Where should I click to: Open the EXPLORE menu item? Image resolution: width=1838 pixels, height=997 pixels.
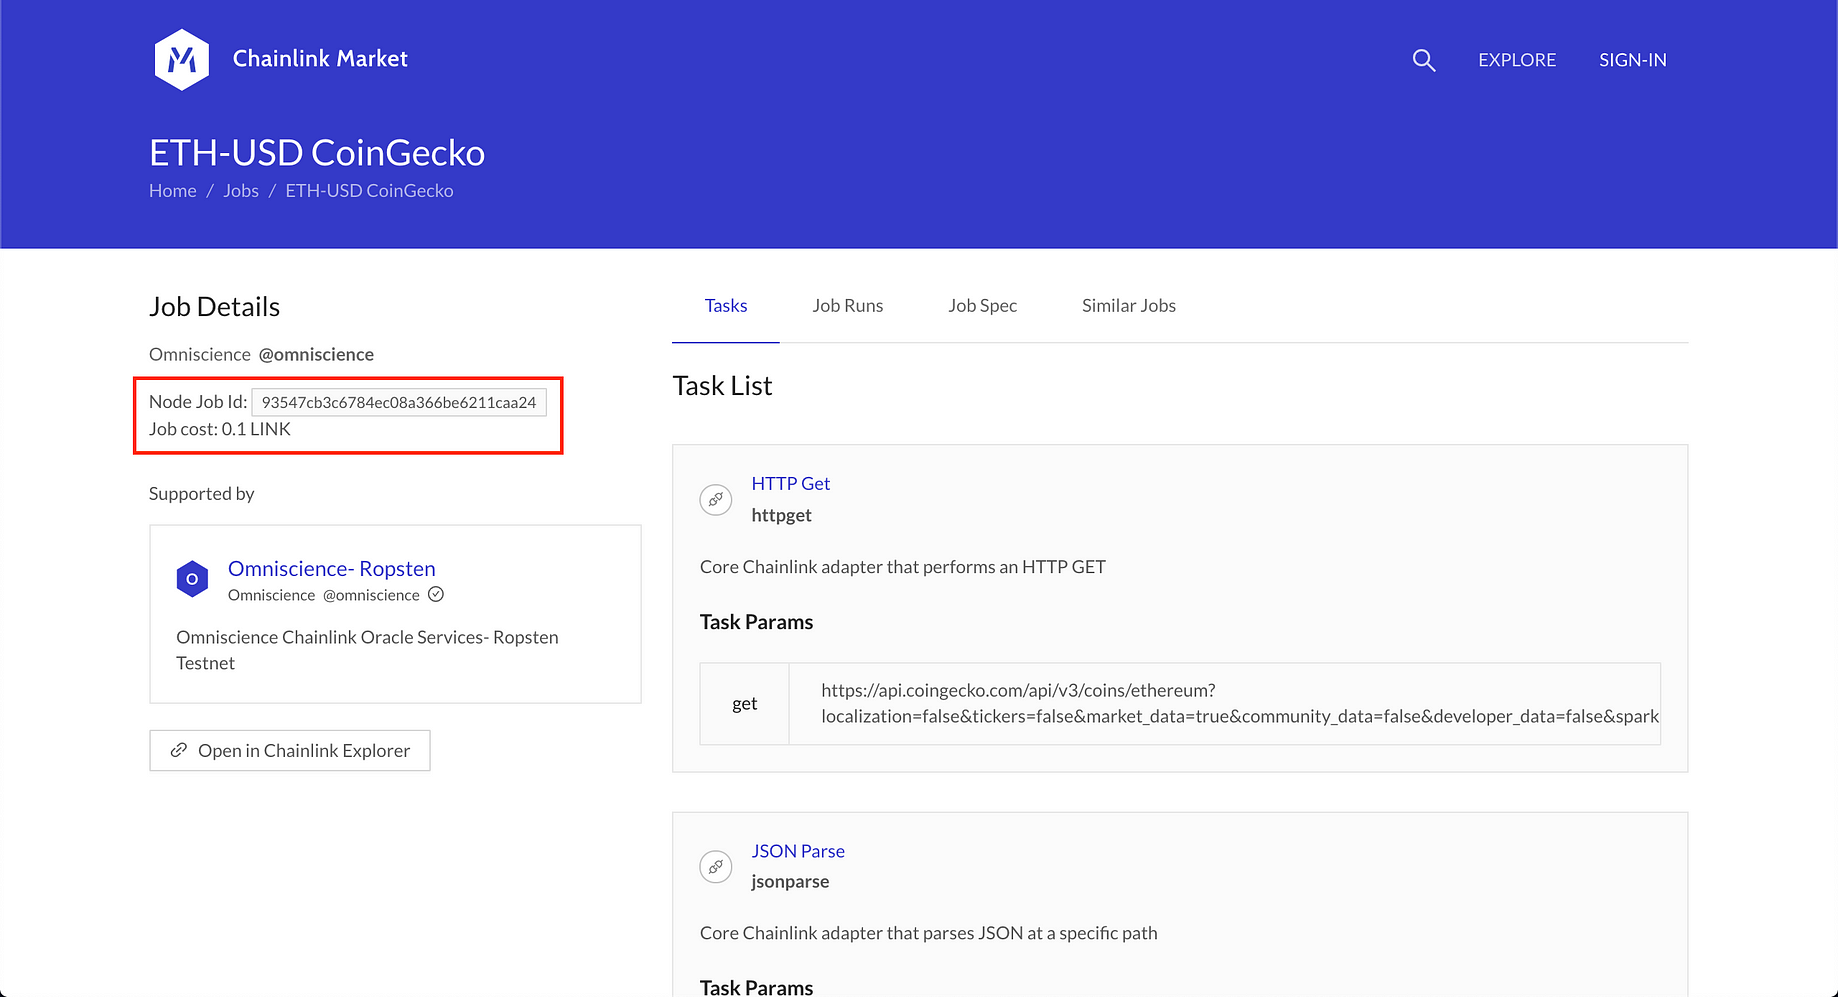tap(1517, 60)
